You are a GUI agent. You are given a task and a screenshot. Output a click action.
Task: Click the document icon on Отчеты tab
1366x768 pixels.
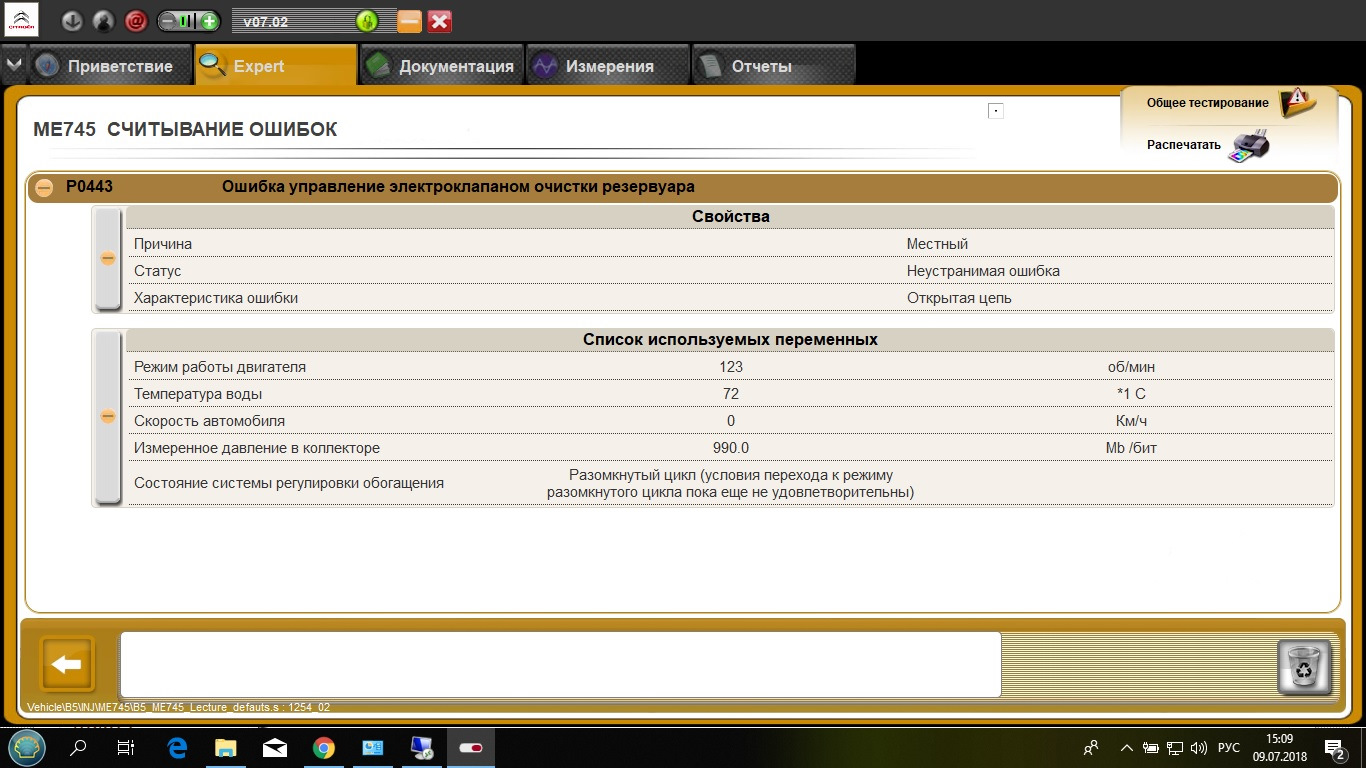pyautogui.click(x=710, y=66)
